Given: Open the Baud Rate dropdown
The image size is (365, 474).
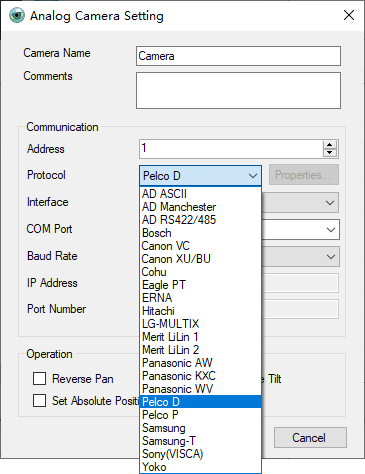Looking at the screenshot, I should [331, 256].
